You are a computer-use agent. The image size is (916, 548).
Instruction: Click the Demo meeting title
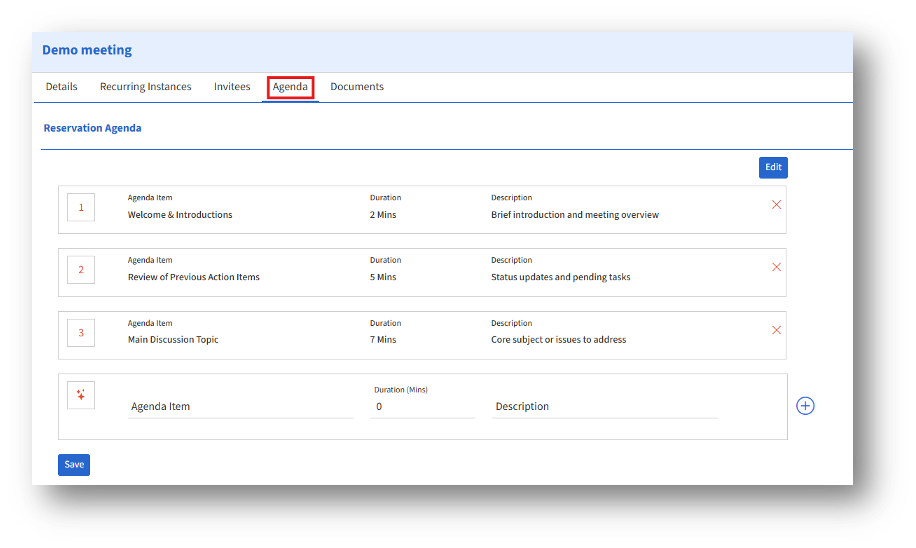[87, 50]
